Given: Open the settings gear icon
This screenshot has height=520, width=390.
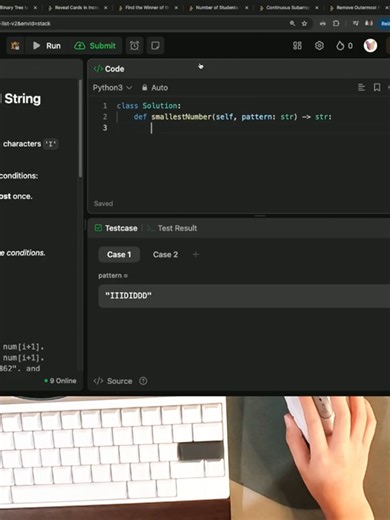Looking at the screenshot, I should pyautogui.click(x=319, y=46).
